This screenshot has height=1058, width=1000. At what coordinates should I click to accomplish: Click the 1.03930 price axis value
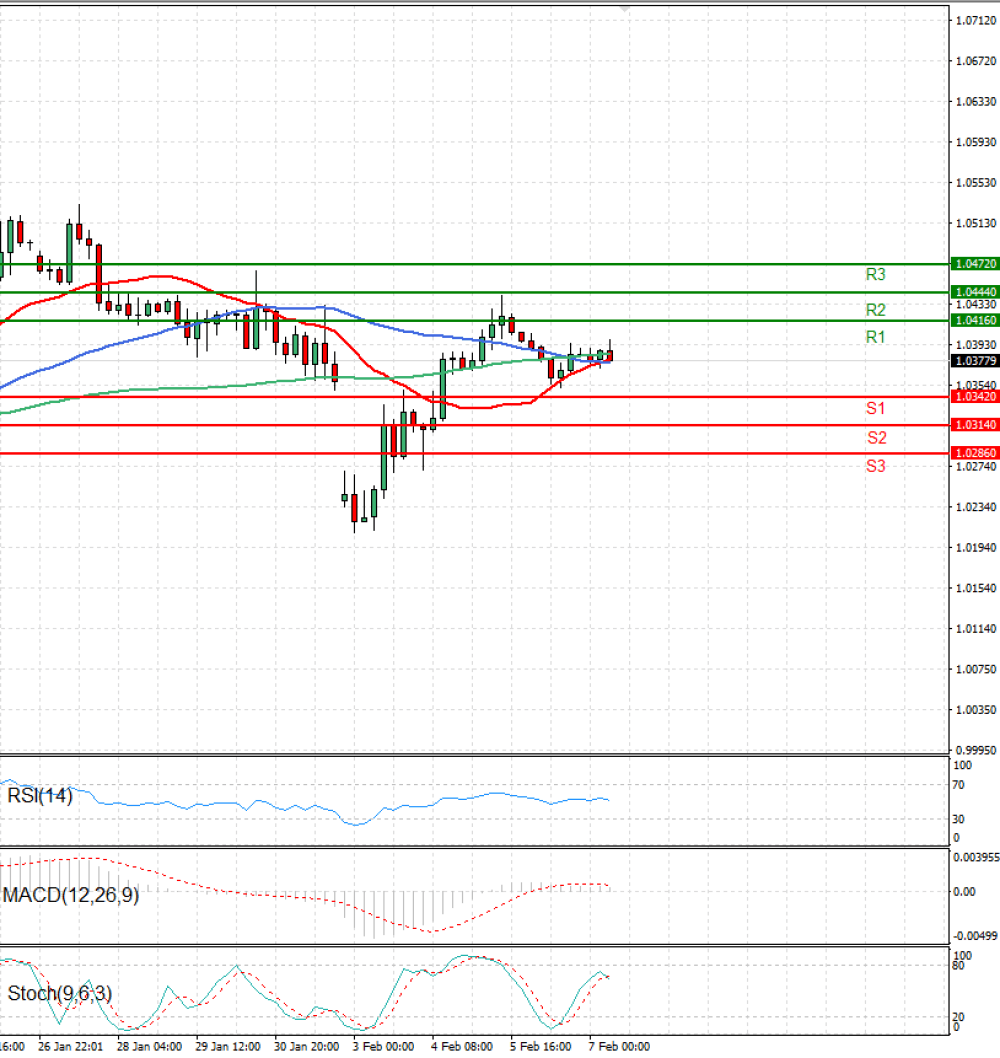(976, 345)
